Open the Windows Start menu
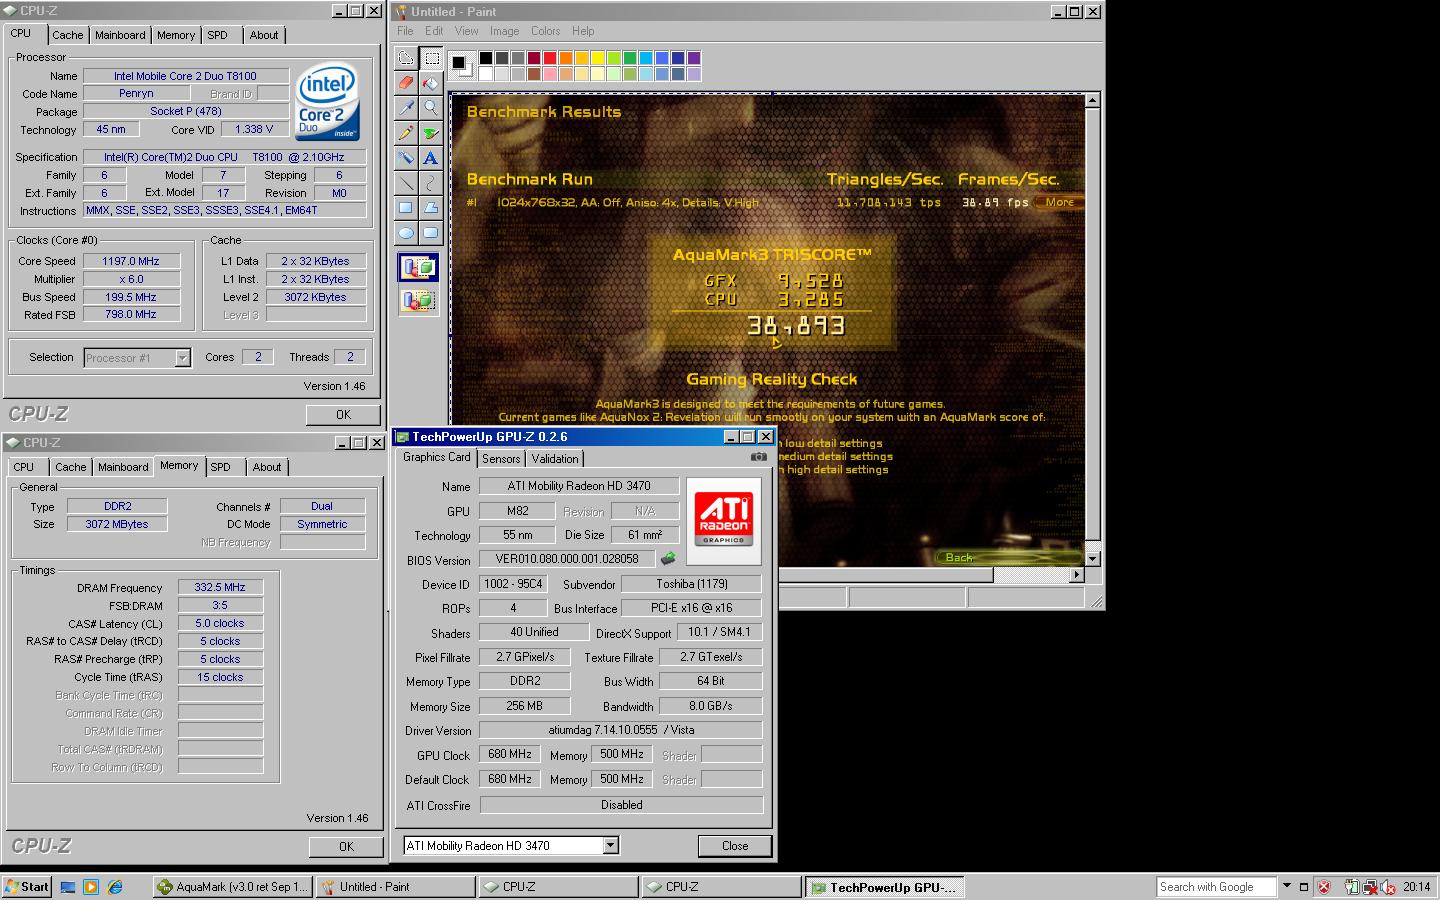The image size is (1440, 900). (x=27, y=886)
